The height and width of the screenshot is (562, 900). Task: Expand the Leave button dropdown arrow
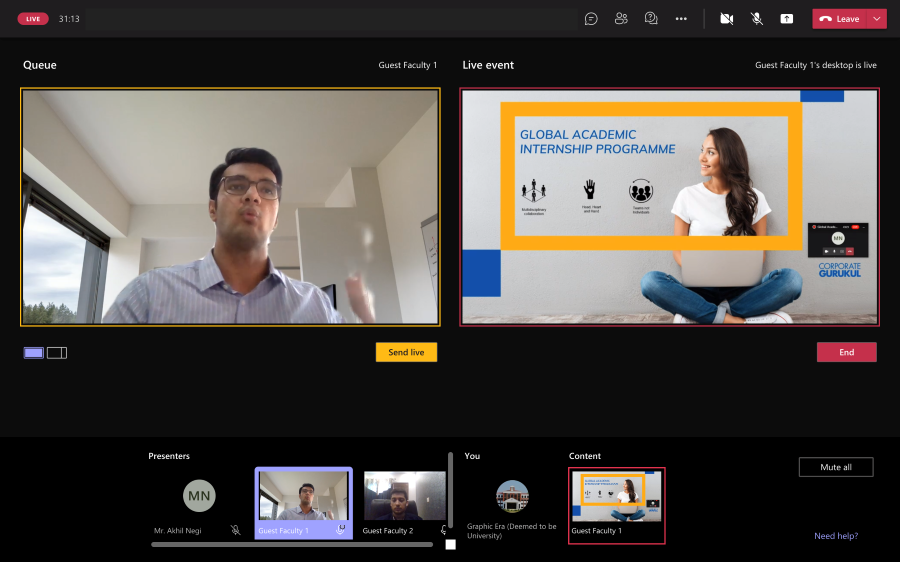pos(876,19)
